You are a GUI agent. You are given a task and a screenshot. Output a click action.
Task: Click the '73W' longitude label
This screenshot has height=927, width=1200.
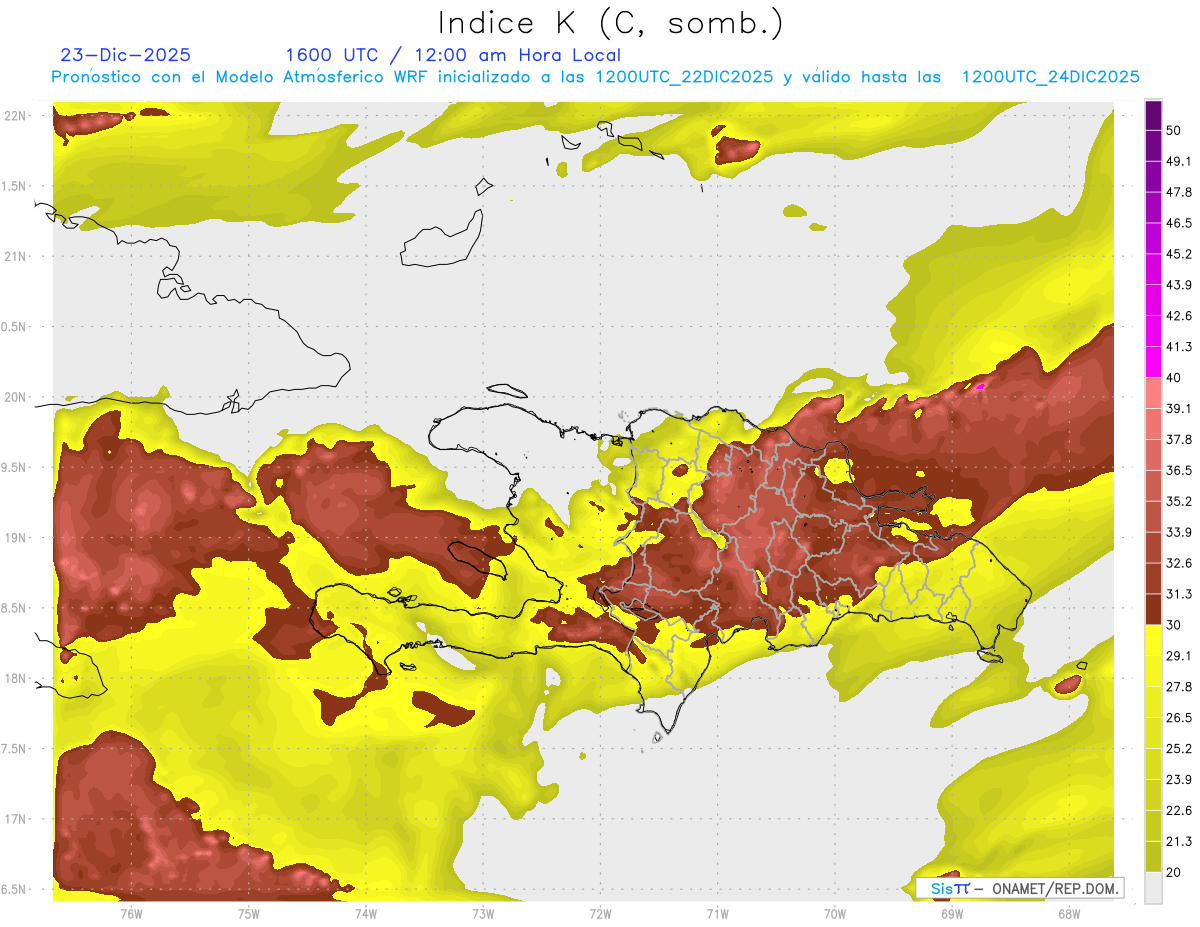pos(483,913)
